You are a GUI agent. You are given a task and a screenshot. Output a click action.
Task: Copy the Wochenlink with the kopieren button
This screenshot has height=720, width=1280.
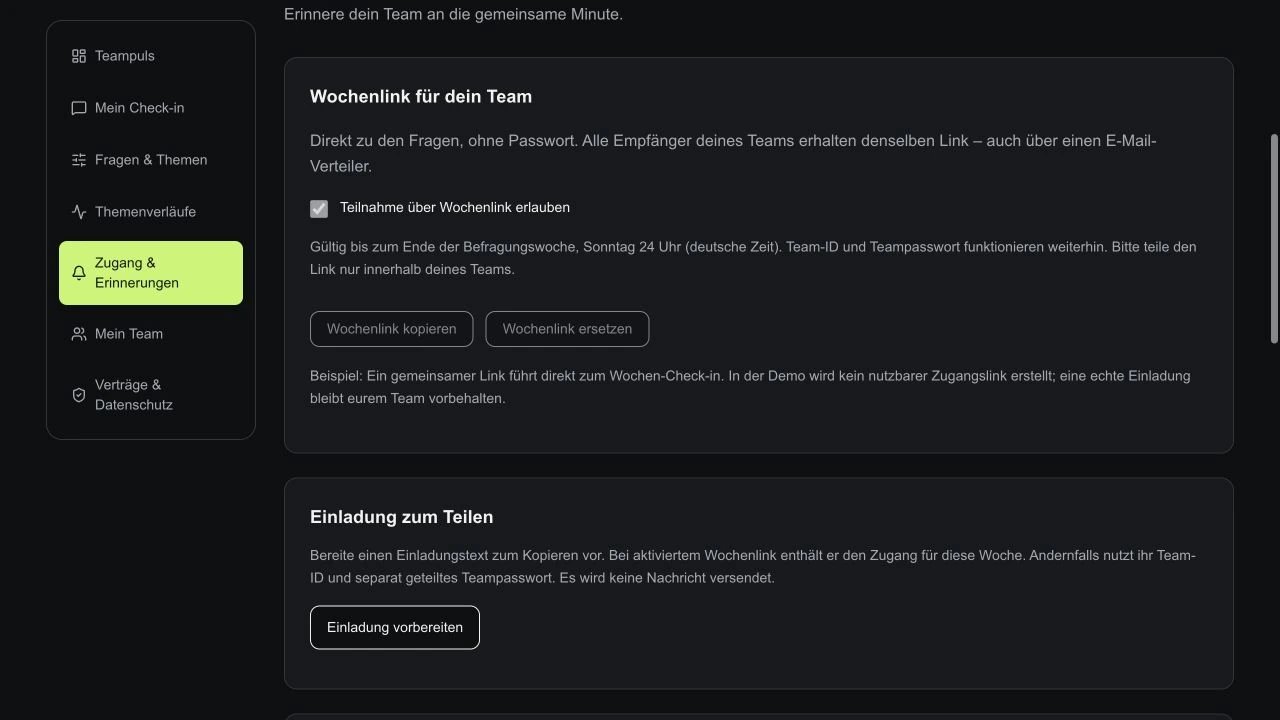392,329
